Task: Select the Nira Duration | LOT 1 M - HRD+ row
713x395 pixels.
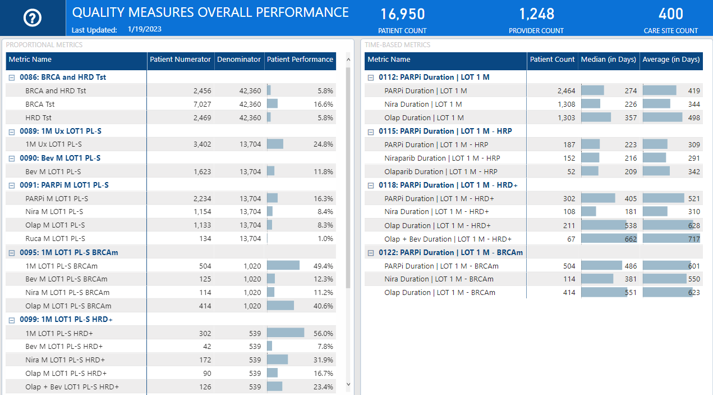Action: 534,212
